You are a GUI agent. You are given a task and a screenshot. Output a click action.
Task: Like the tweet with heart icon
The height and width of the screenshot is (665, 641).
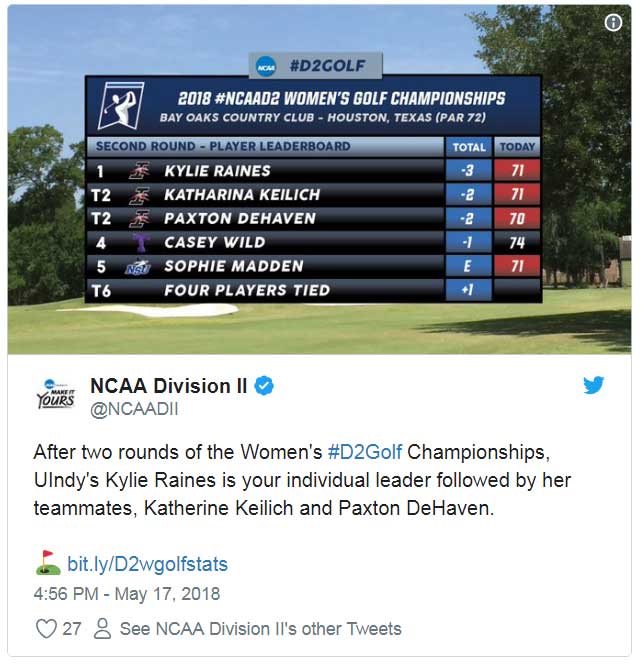(45, 629)
